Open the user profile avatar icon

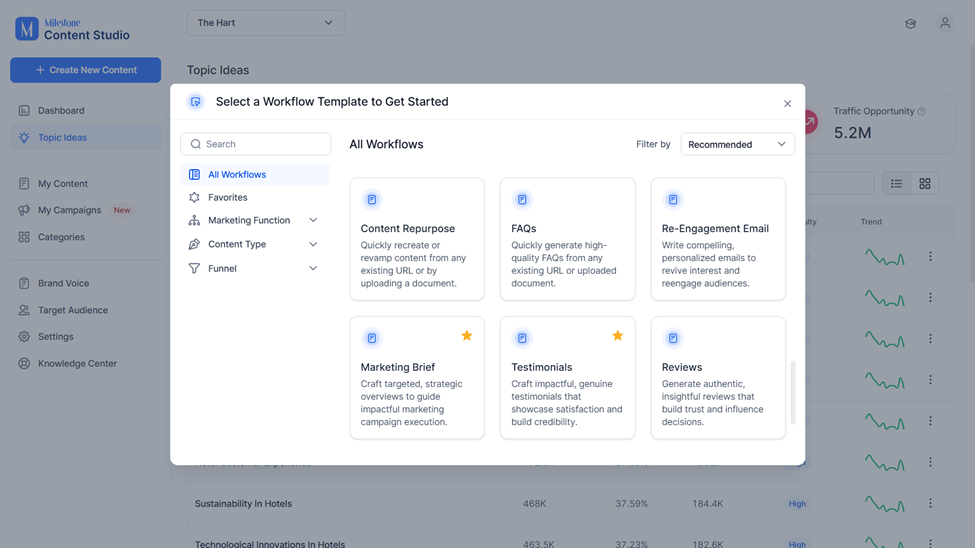945,23
